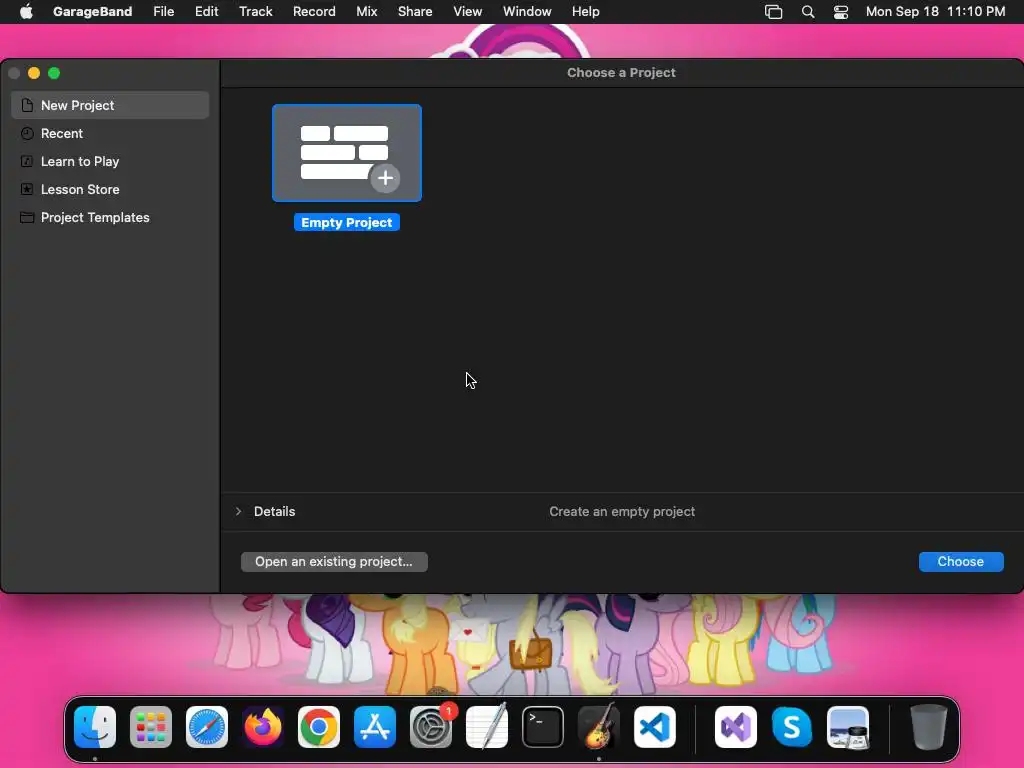Open TextEdit from the Dock
1024x768 pixels.
coord(487,727)
